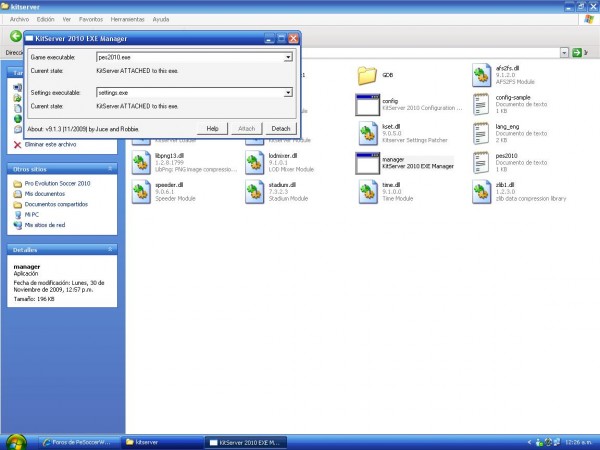The image size is (600, 450).
Task: Open the Ver menu in Explorer
Action: [x=67, y=19]
